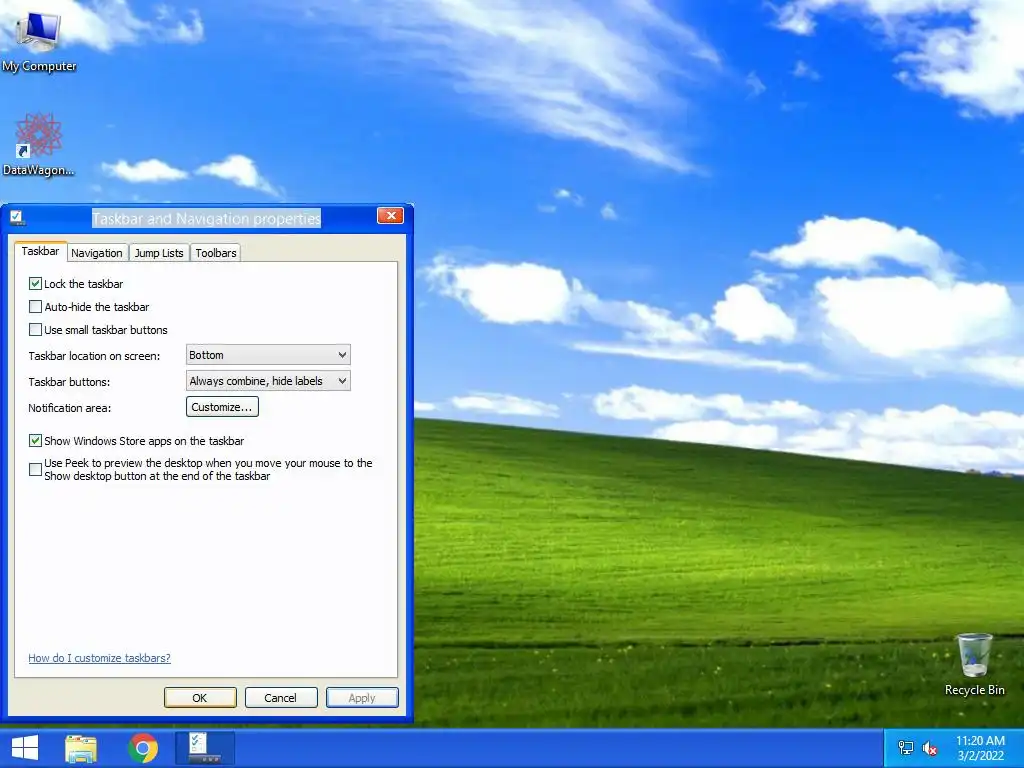Close the Taskbar and Navigation properties dialog
Image resolution: width=1024 pixels, height=768 pixels.
[391, 216]
